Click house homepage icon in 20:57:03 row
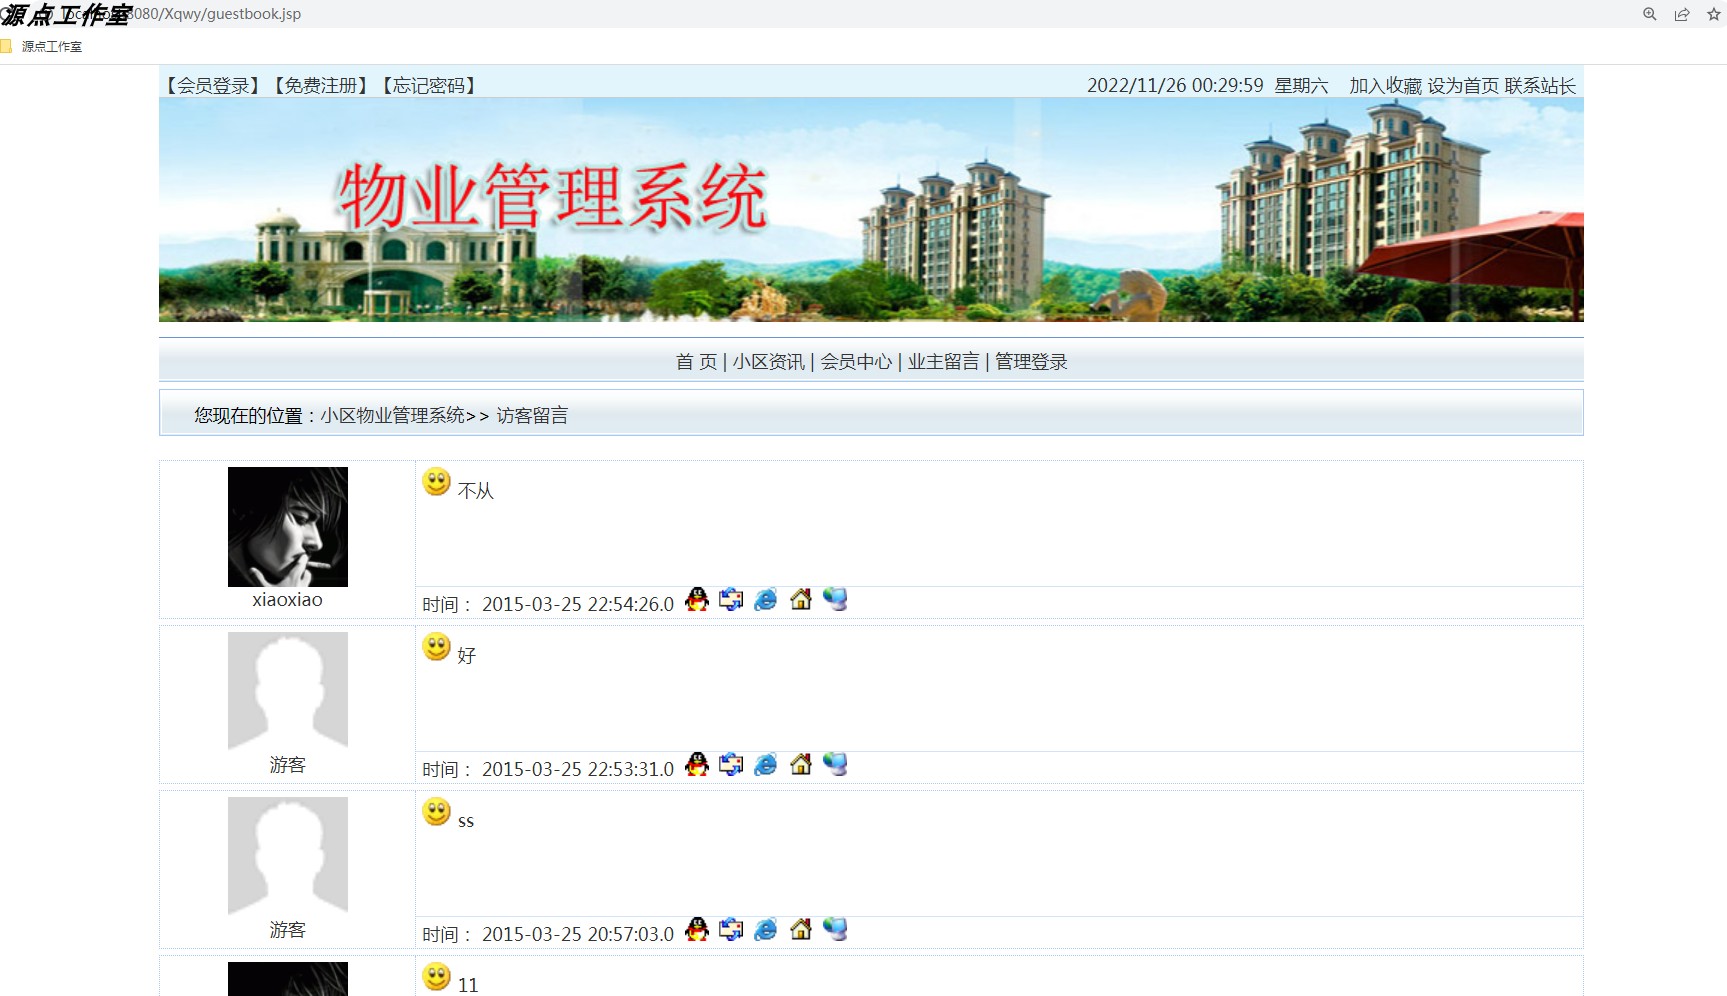Image resolution: width=1727 pixels, height=996 pixels. pyautogui.click(x=801, y=930)
